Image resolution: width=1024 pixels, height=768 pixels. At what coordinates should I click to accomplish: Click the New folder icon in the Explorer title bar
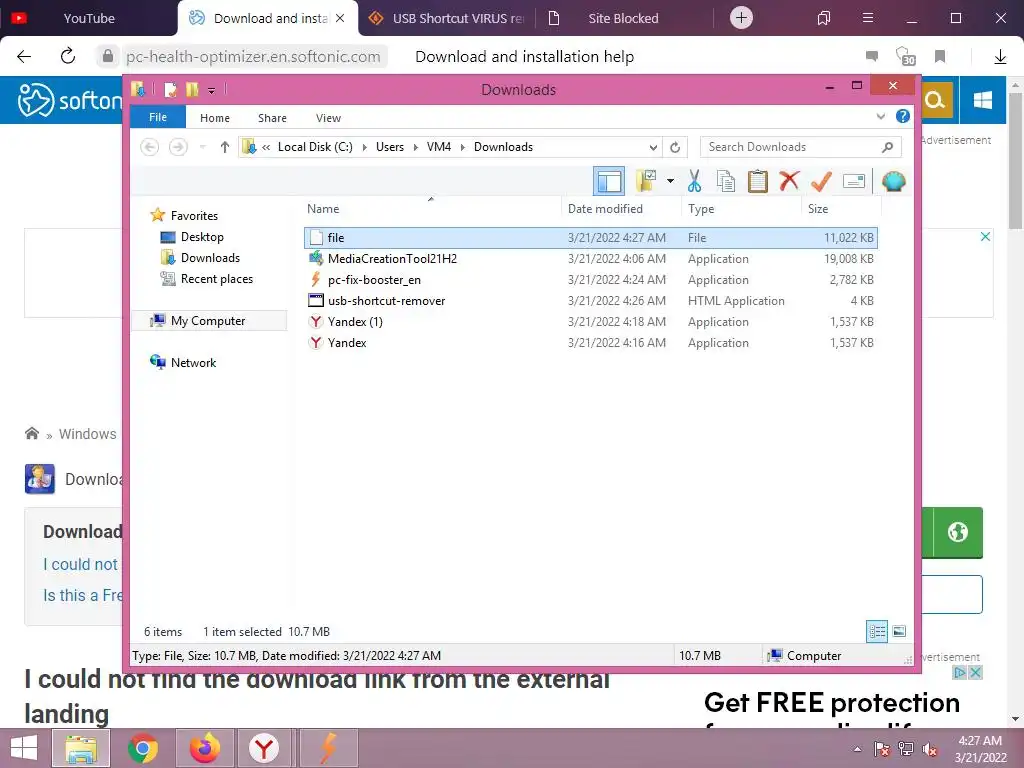pyautogui.click(x=192, y=89)
